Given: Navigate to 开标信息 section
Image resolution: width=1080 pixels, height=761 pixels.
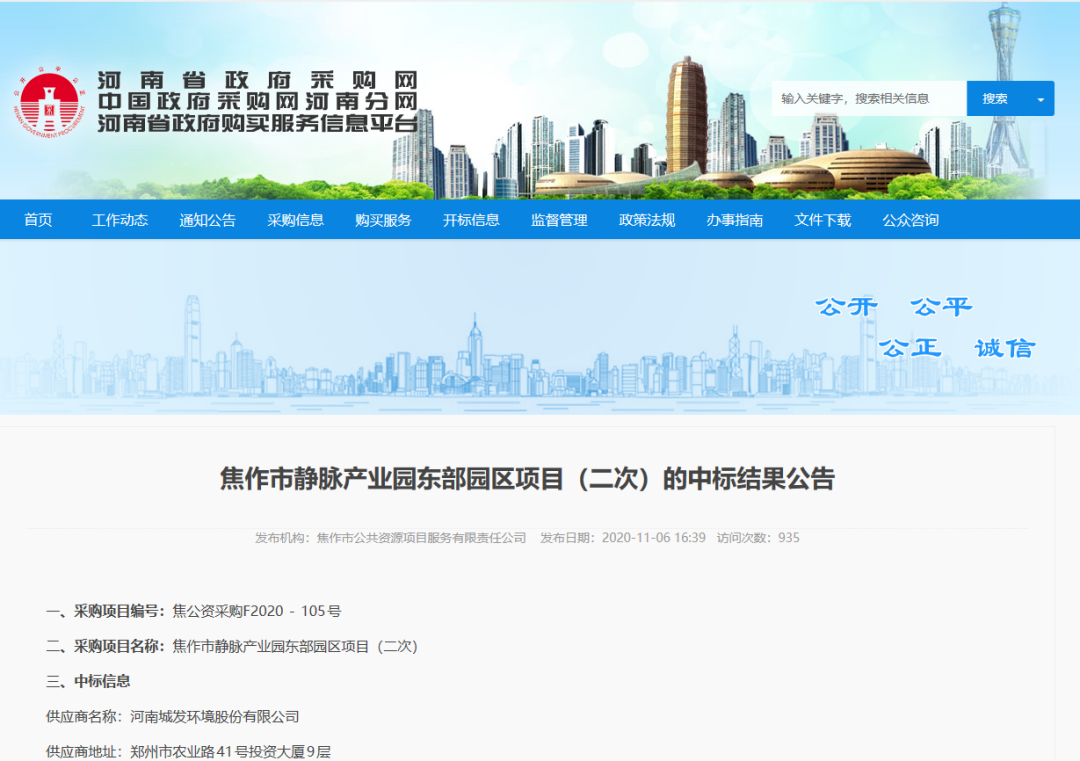Looking at the screenshot, I should tap(471, 220).
